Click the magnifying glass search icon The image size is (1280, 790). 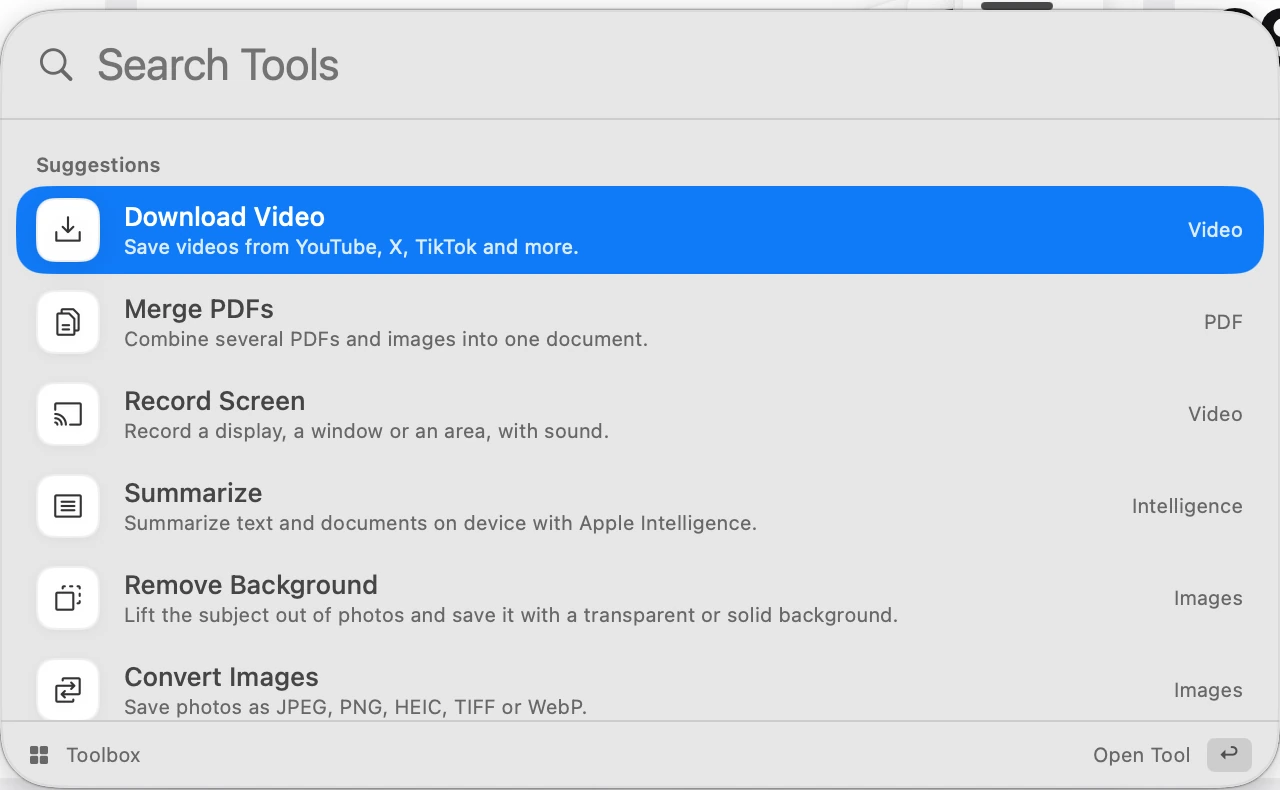(x=56, y=65)
